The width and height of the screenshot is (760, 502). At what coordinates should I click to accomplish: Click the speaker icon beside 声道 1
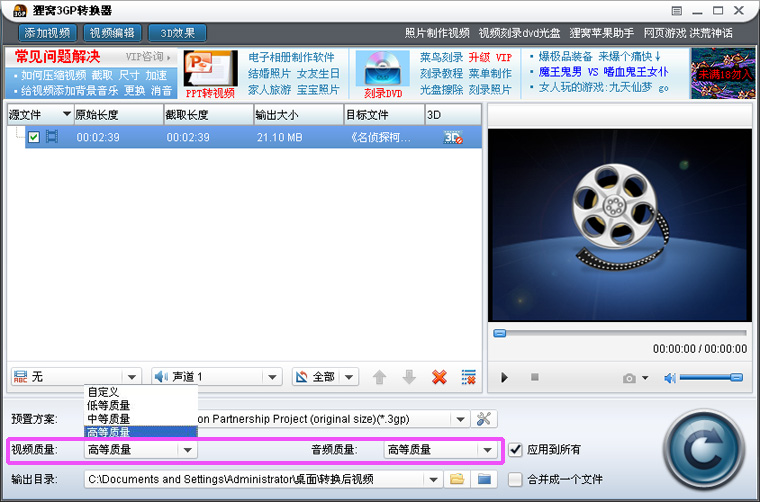(x=161, y=376)
